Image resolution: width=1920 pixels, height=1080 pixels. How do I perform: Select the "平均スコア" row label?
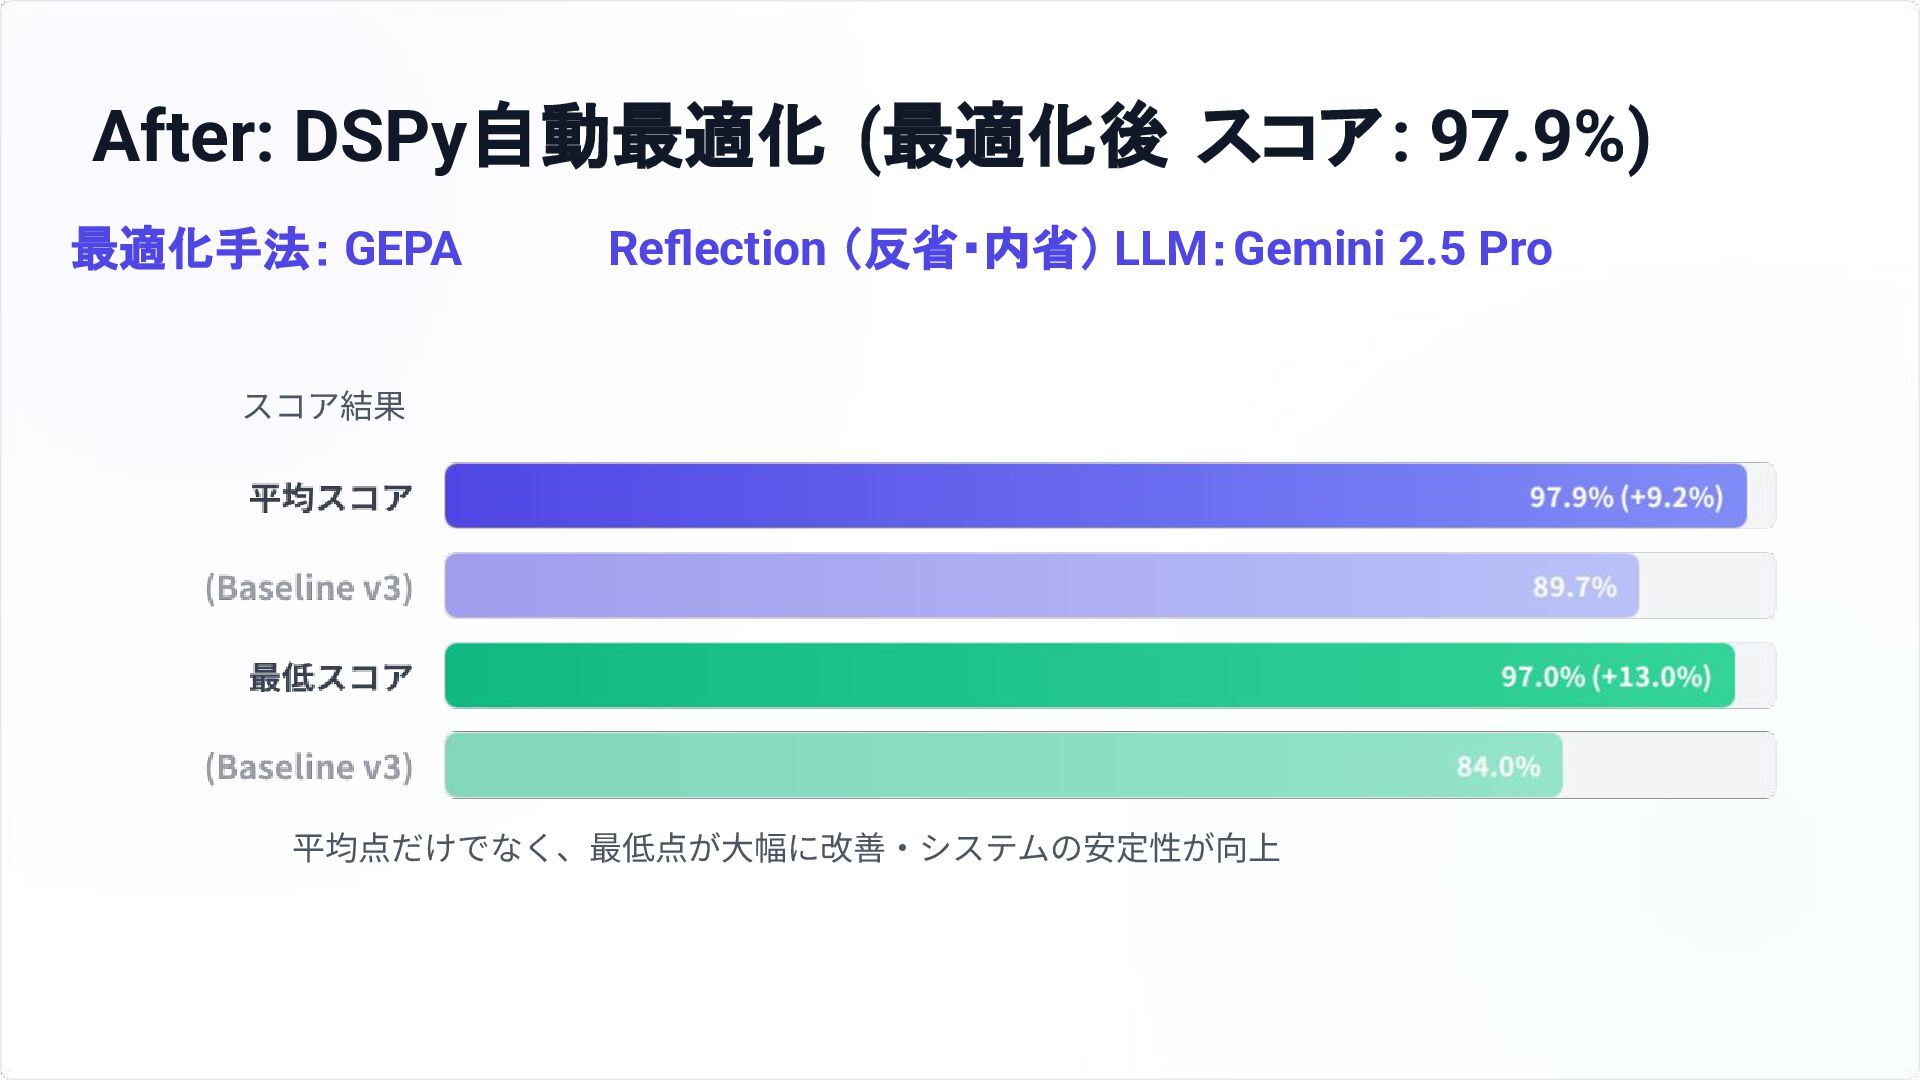pyautogui.click(x=331, y=497)
